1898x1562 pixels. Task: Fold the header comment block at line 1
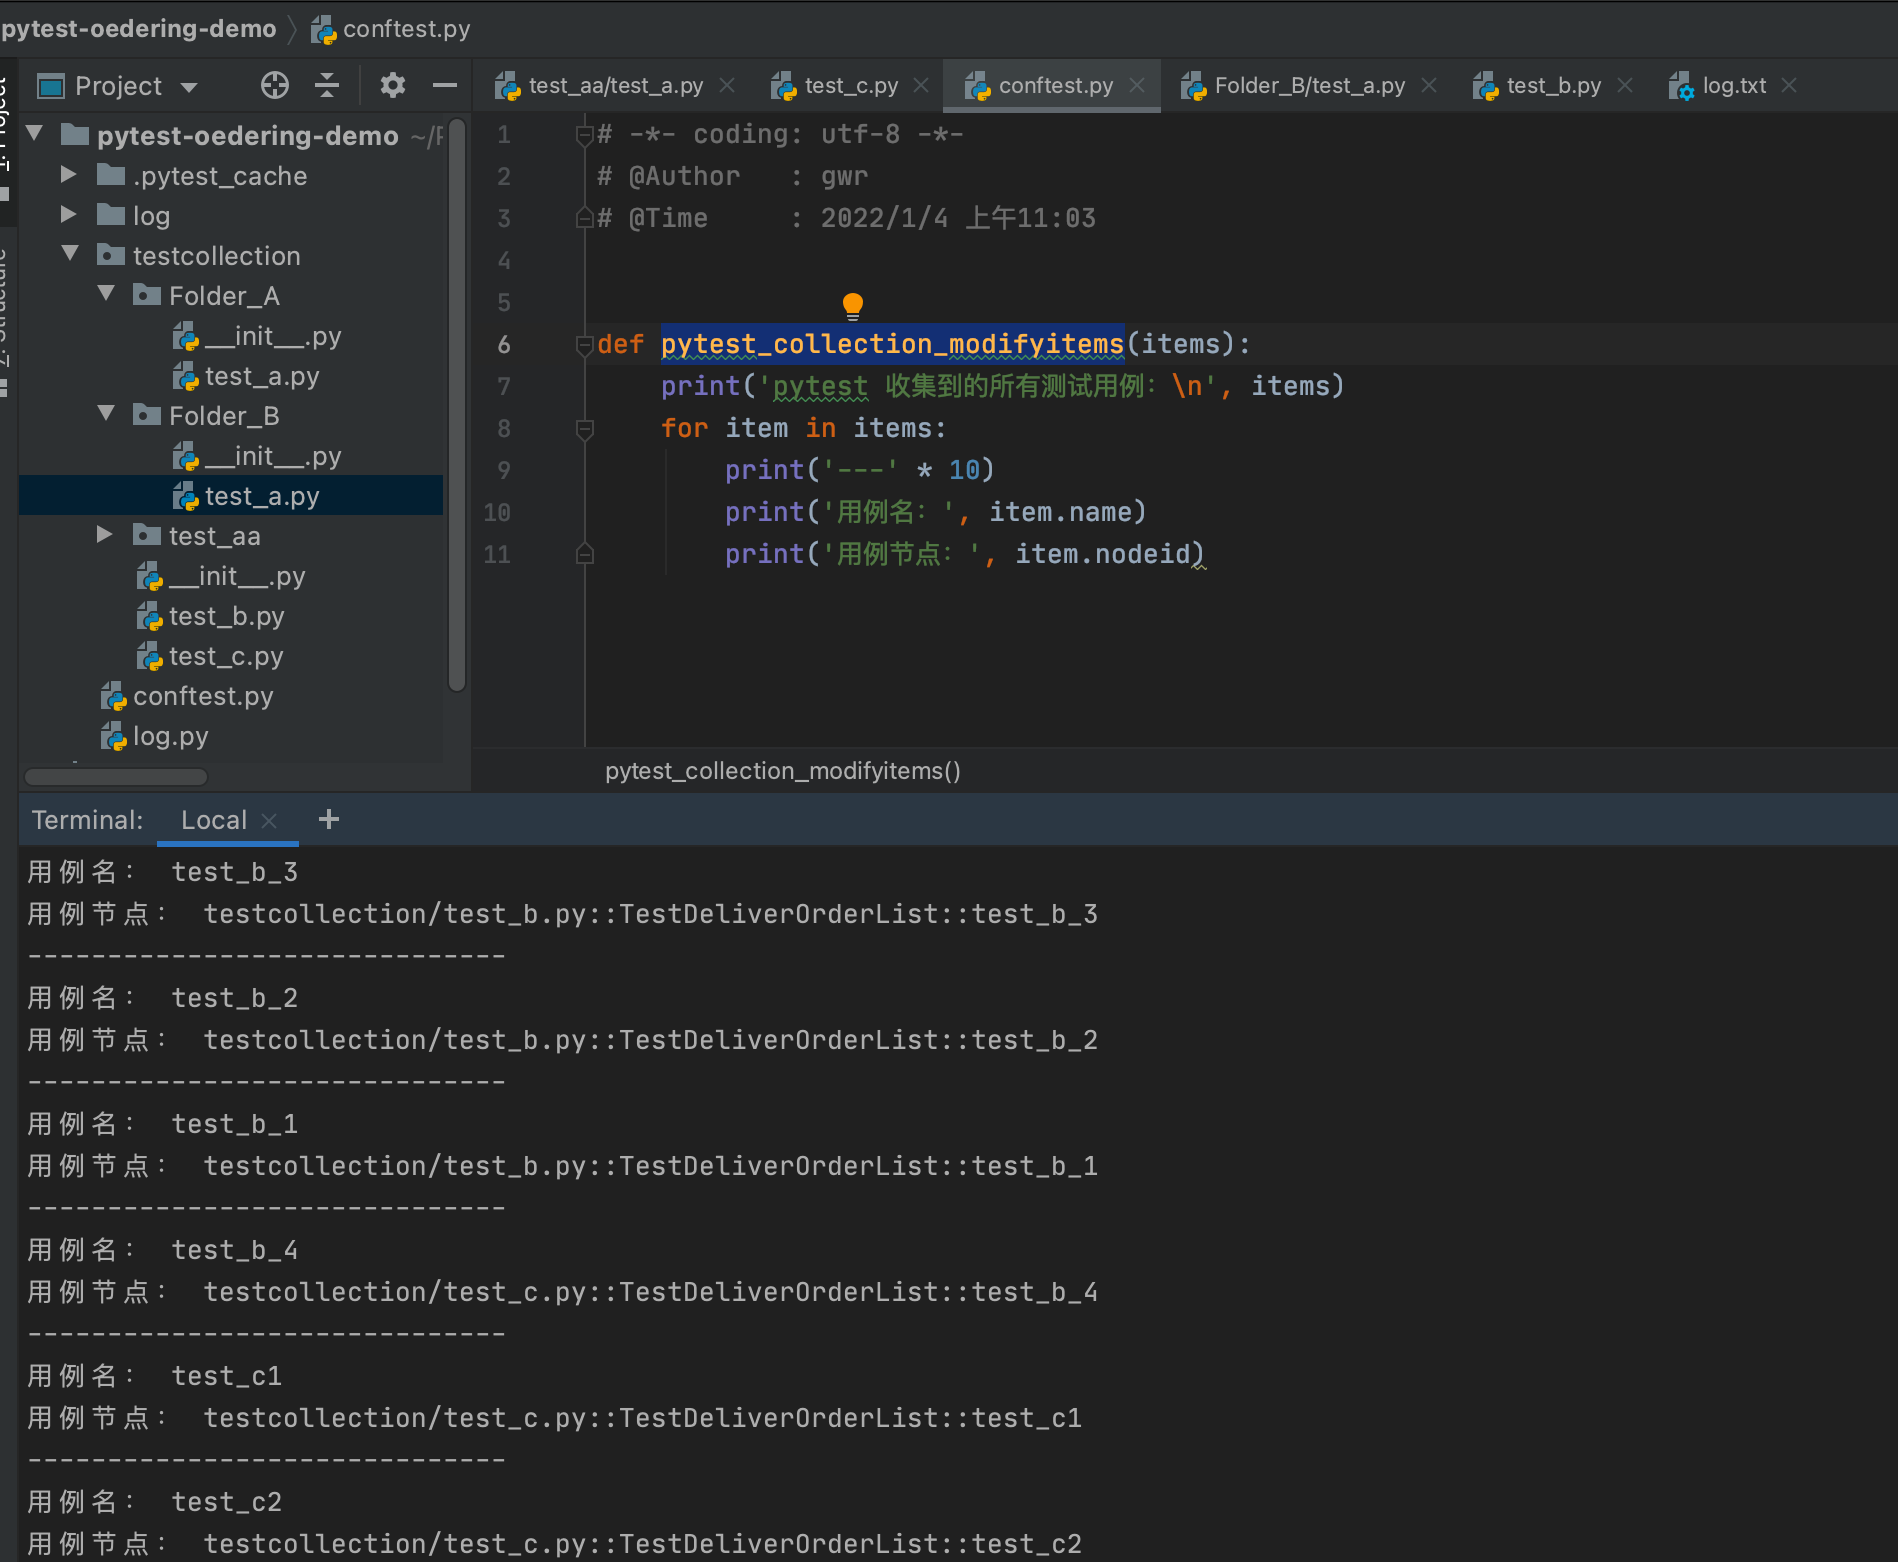(585, 135)
